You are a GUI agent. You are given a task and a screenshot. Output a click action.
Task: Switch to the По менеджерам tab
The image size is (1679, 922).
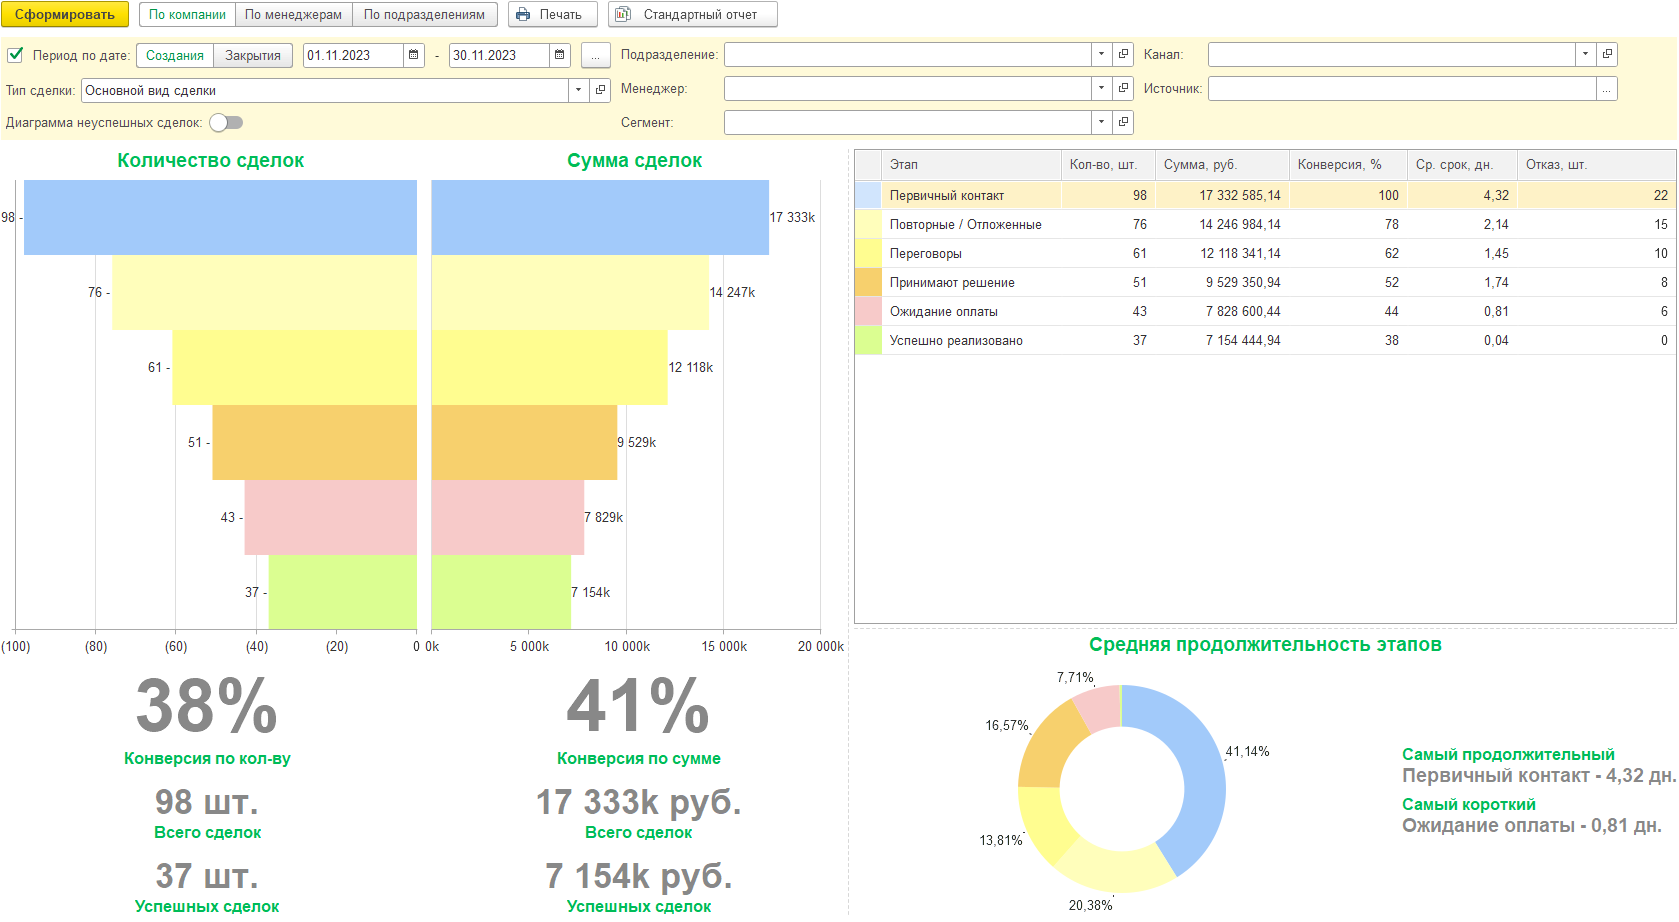293,15
